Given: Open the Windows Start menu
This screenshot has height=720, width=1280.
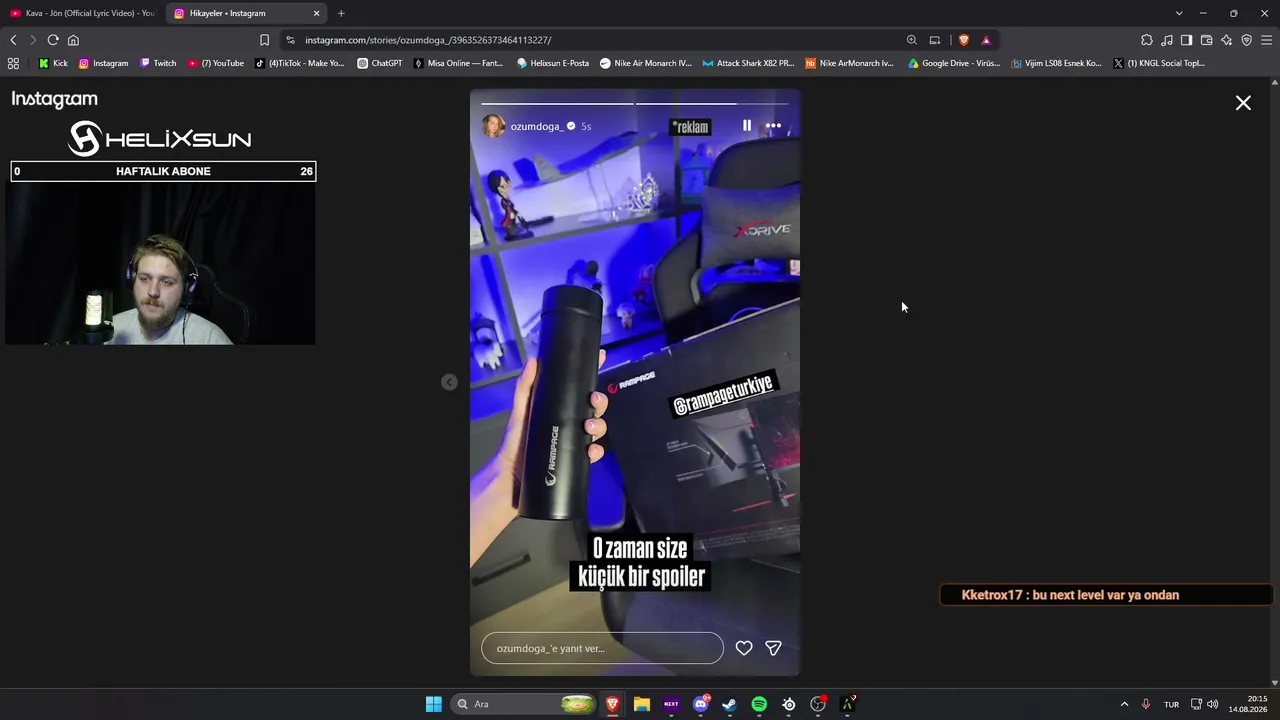Looking at the screenshot, I should pyautogui.click(x=433, y=704).
